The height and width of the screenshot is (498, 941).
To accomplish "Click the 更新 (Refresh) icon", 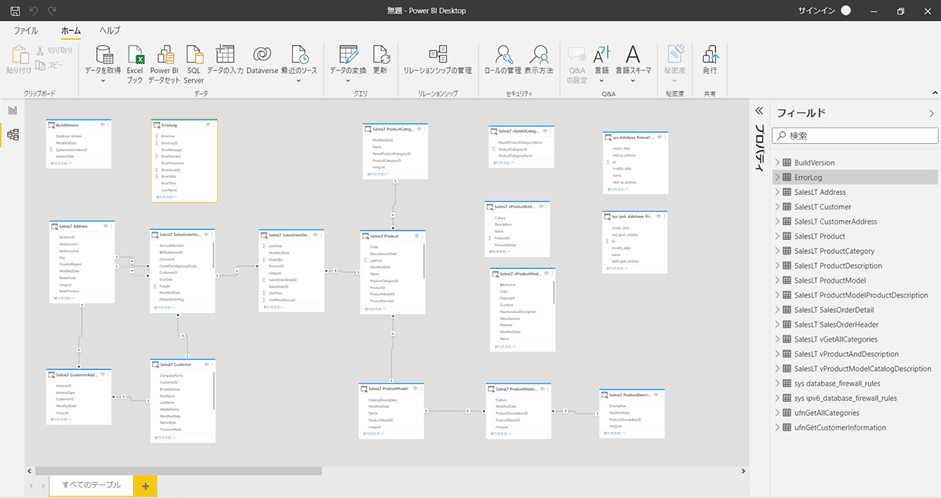I will 380,55.
